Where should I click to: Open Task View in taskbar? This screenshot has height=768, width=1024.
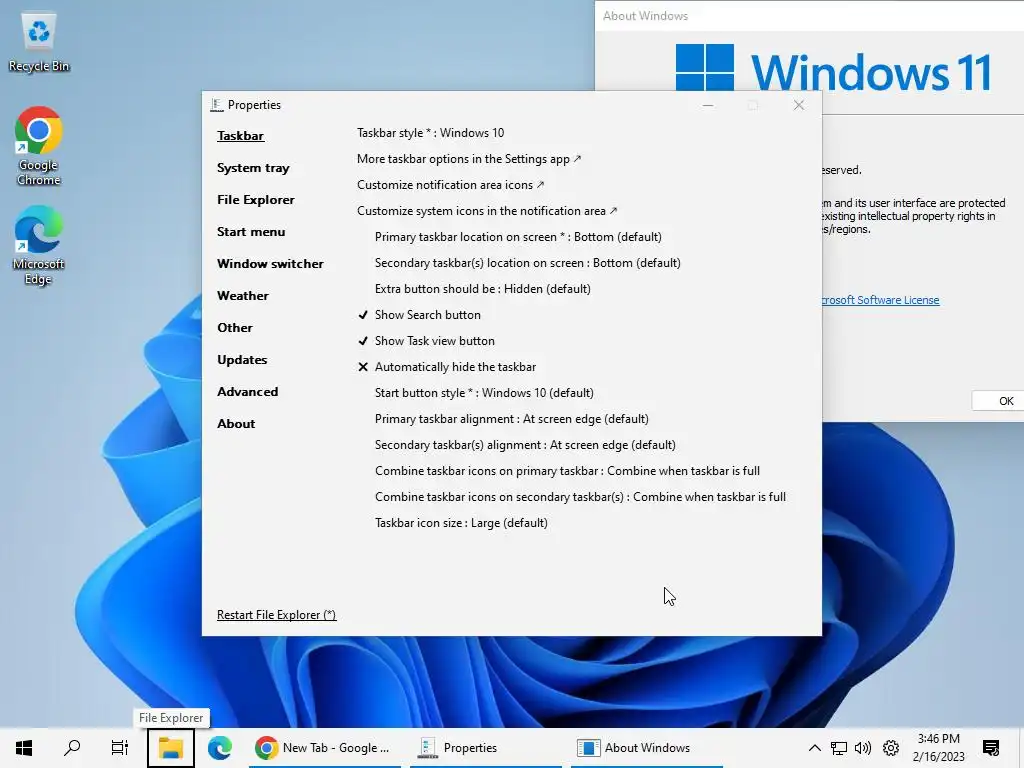click(120, 748)
